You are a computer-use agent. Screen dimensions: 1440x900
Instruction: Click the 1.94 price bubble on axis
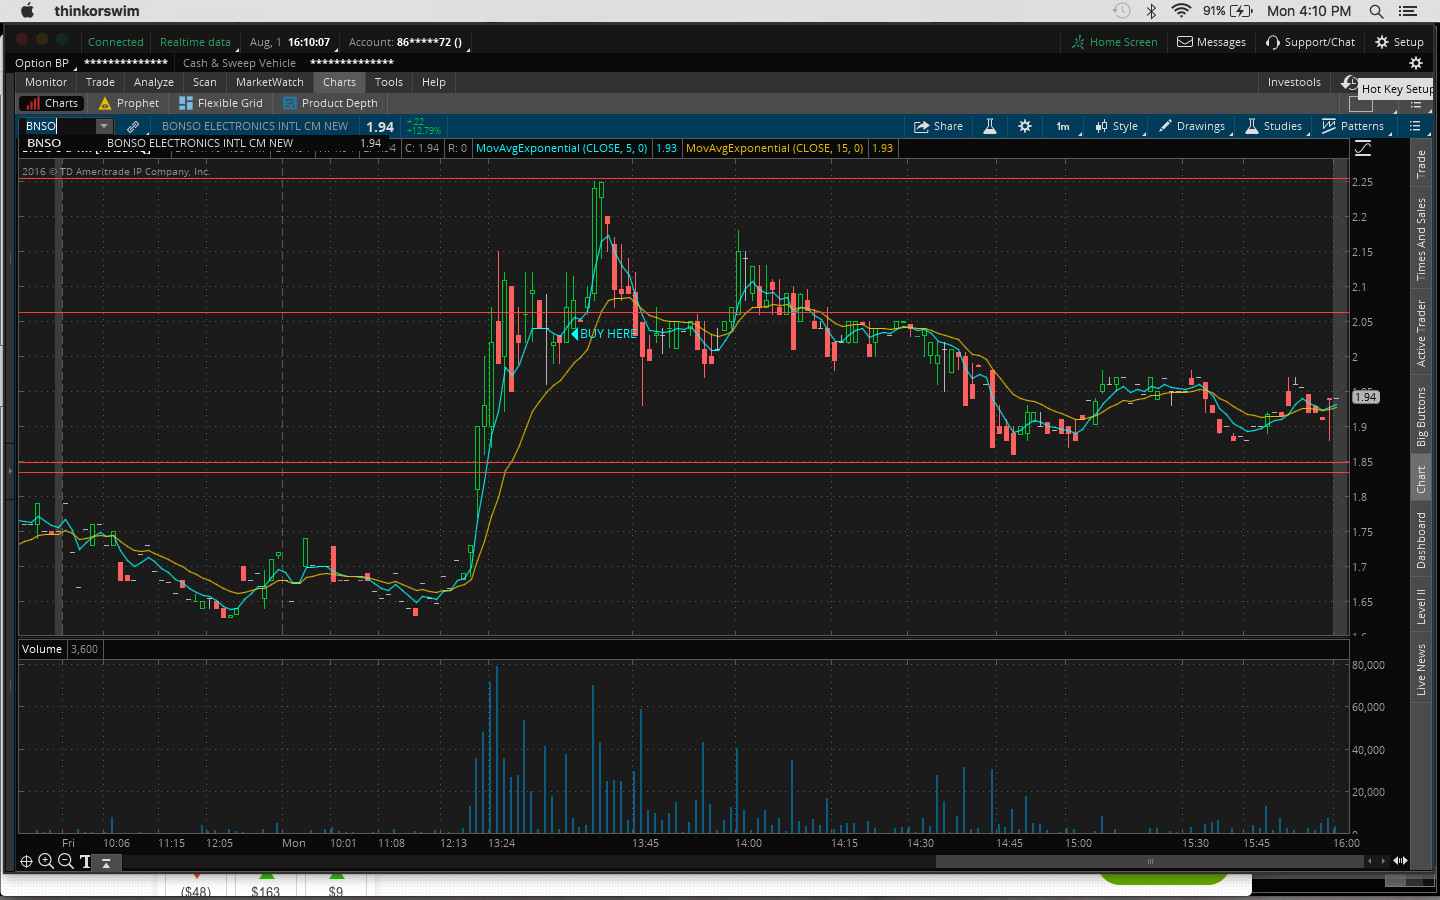pos(1365,397)
